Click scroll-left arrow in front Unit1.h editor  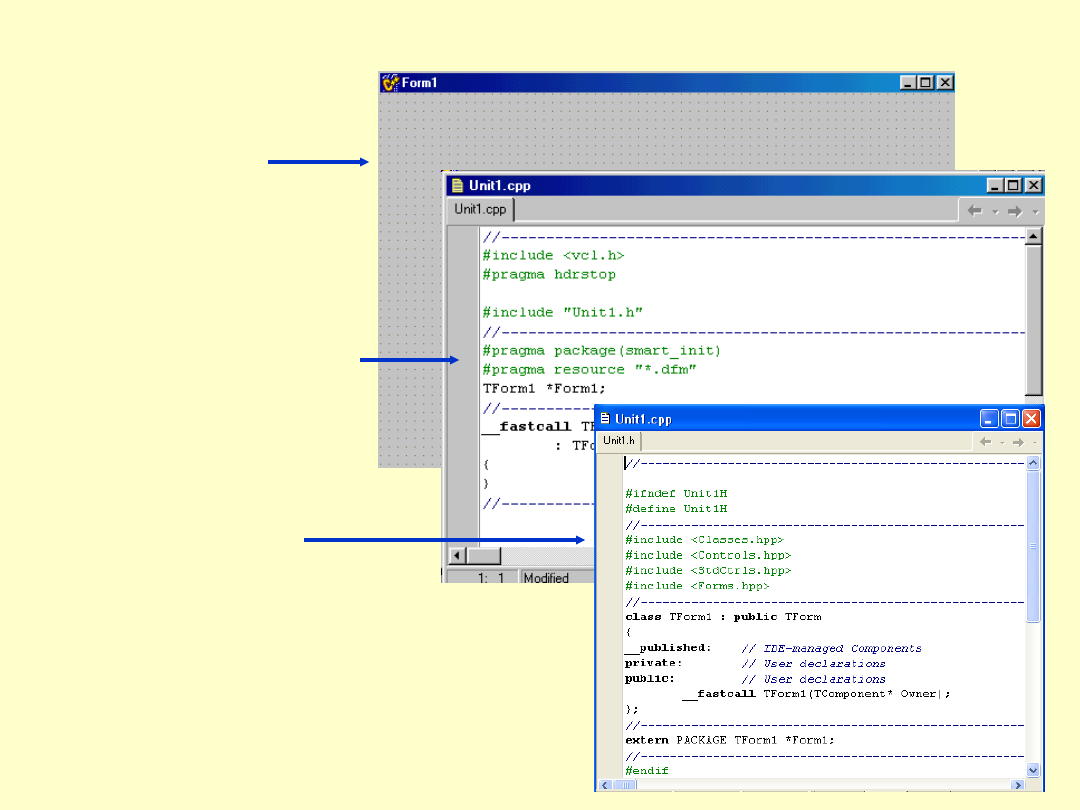click(x=605, y=785)
